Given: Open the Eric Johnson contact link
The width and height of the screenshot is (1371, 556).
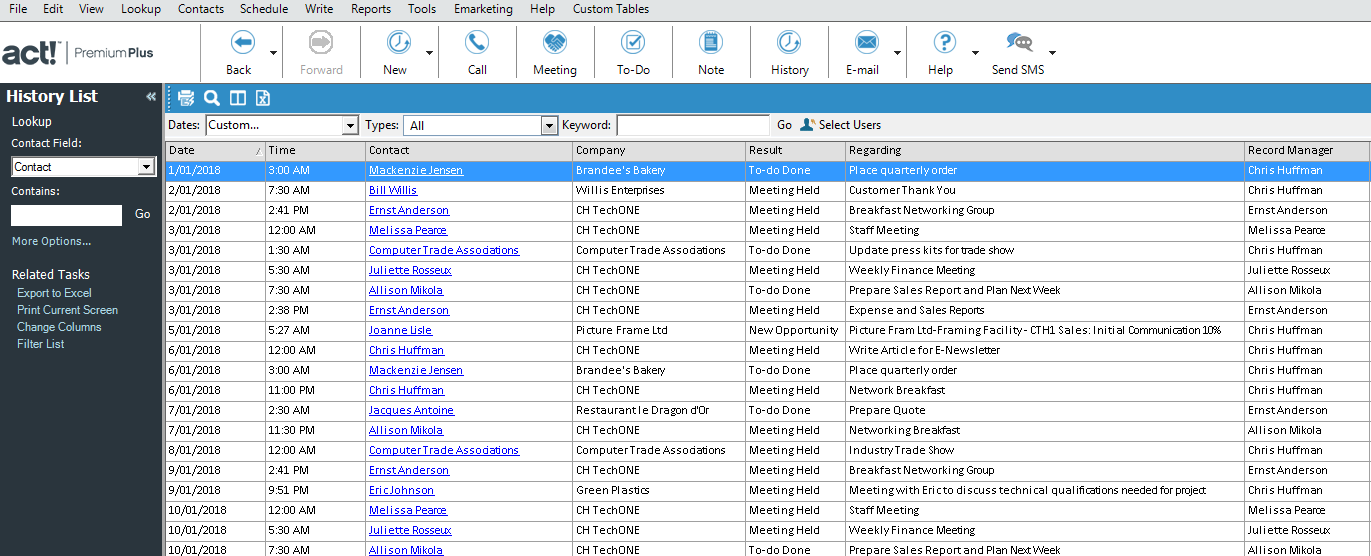Looking at the screenshot, I should tap(401, 490).
